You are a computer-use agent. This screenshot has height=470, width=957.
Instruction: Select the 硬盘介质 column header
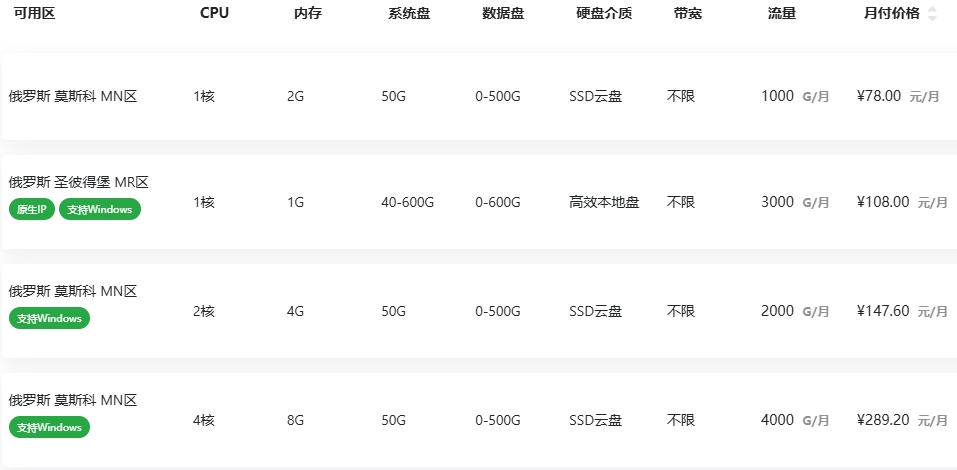point(604,14)
